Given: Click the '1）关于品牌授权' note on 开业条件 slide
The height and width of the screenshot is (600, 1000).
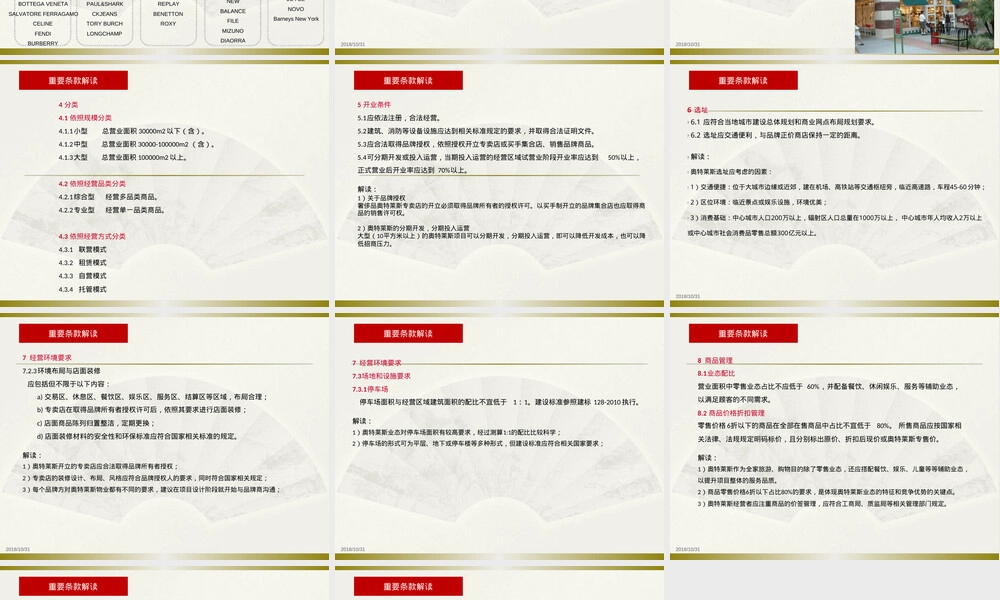Looking at the screenshot, I should [x=381, y=198].
